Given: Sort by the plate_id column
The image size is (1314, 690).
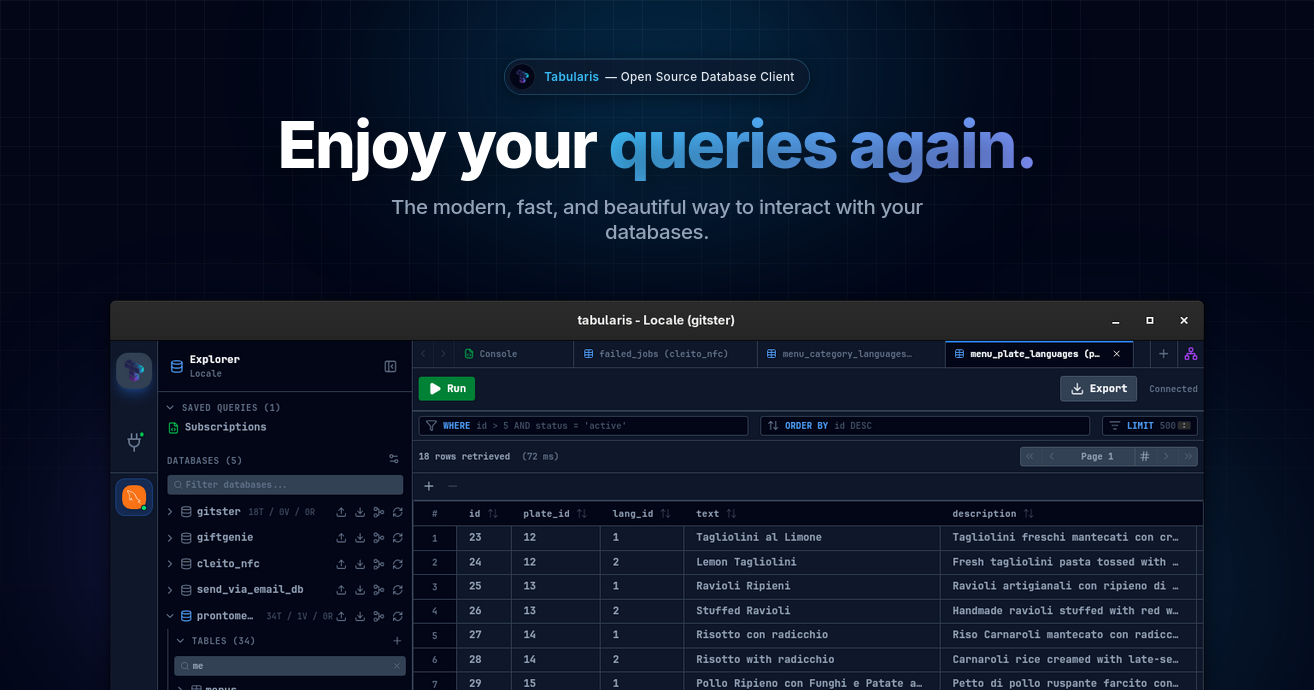Looking at the screenshot, I should [x=581, y=514].
